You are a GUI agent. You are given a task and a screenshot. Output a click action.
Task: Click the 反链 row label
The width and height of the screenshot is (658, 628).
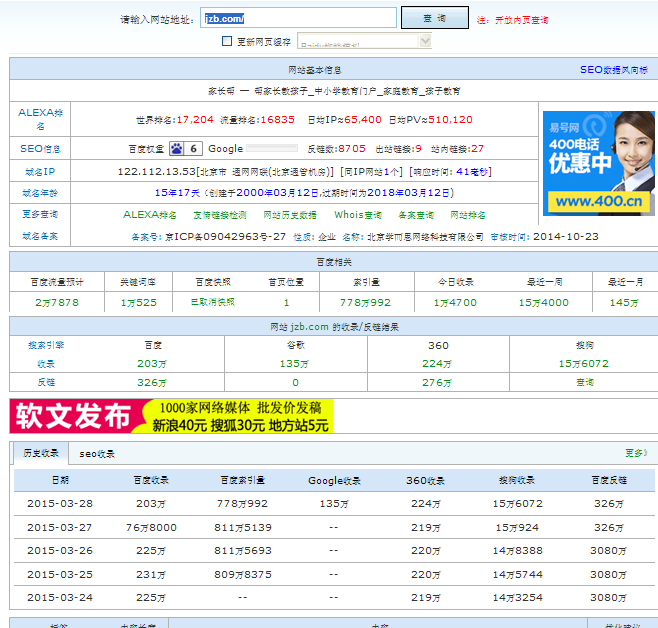[x=46, y=382]
